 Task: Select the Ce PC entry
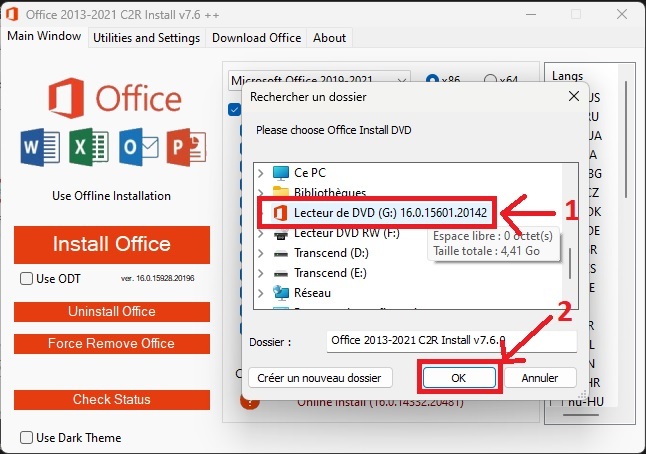tap(310, 173)
